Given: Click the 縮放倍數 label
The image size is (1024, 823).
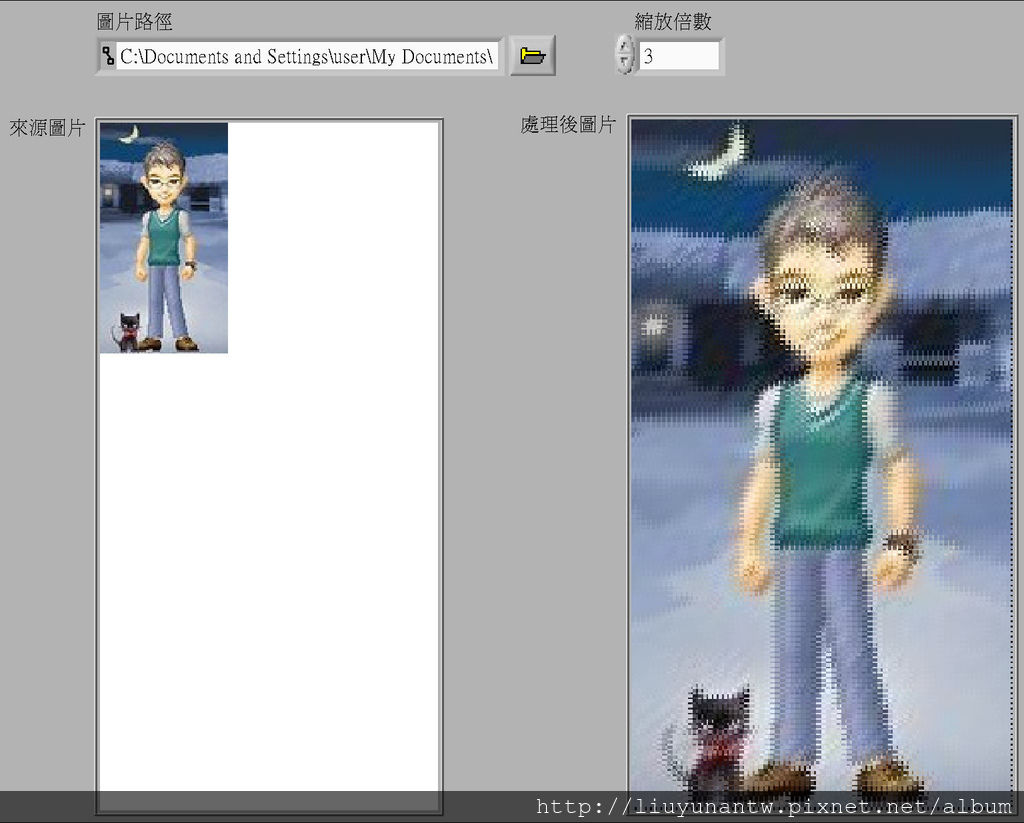Looking at the screenshot, I should tap(673, 22).
